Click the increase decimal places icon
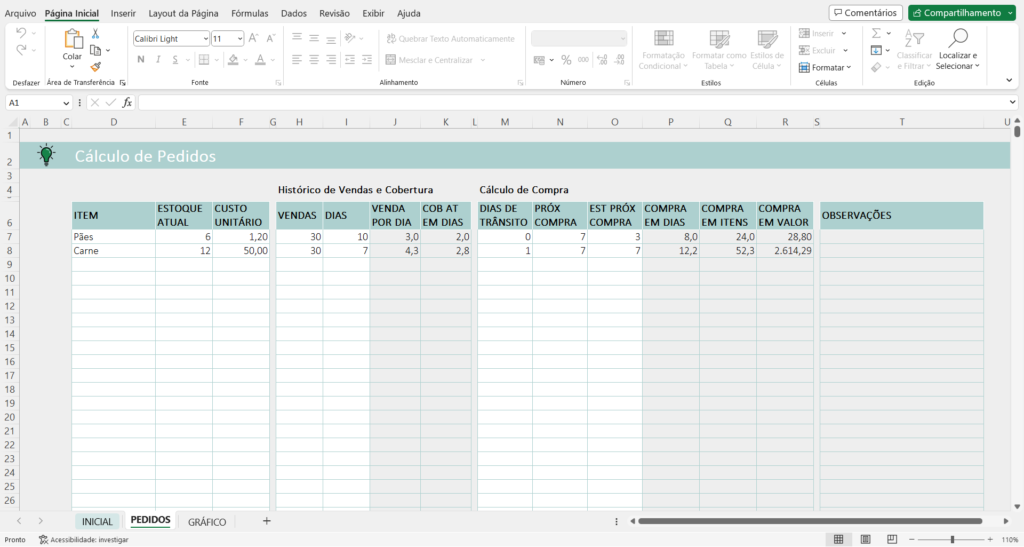Viewport: 1024px width, 547px height. (602, 60)
